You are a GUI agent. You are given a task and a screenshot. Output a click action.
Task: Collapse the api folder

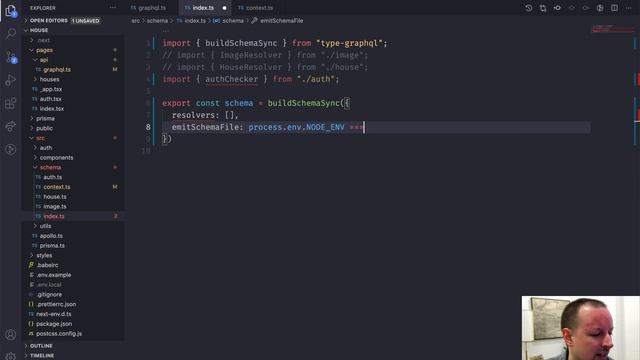44,60
